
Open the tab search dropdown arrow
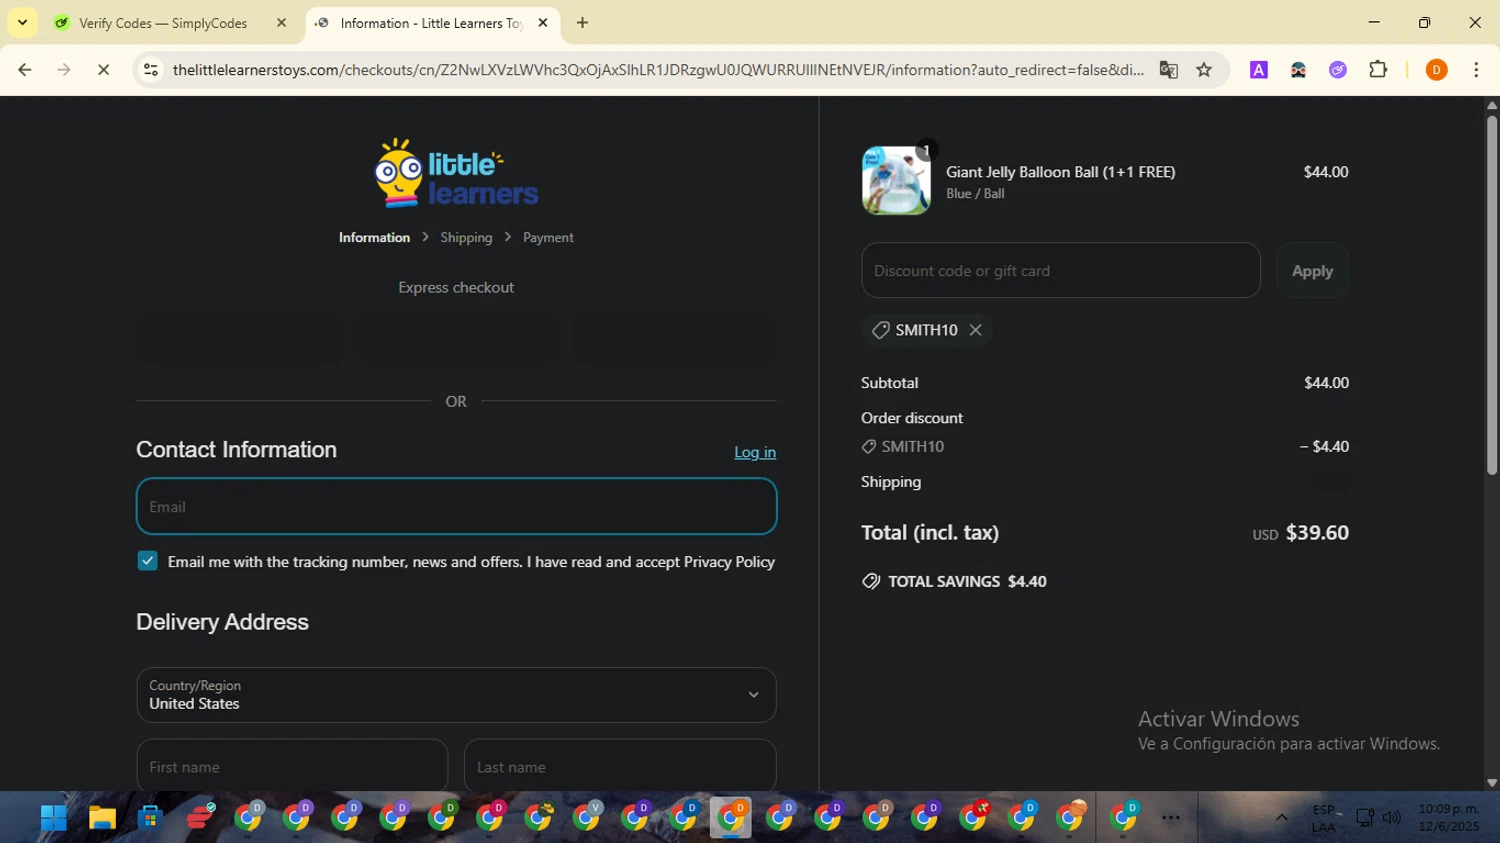pos(22,22)
